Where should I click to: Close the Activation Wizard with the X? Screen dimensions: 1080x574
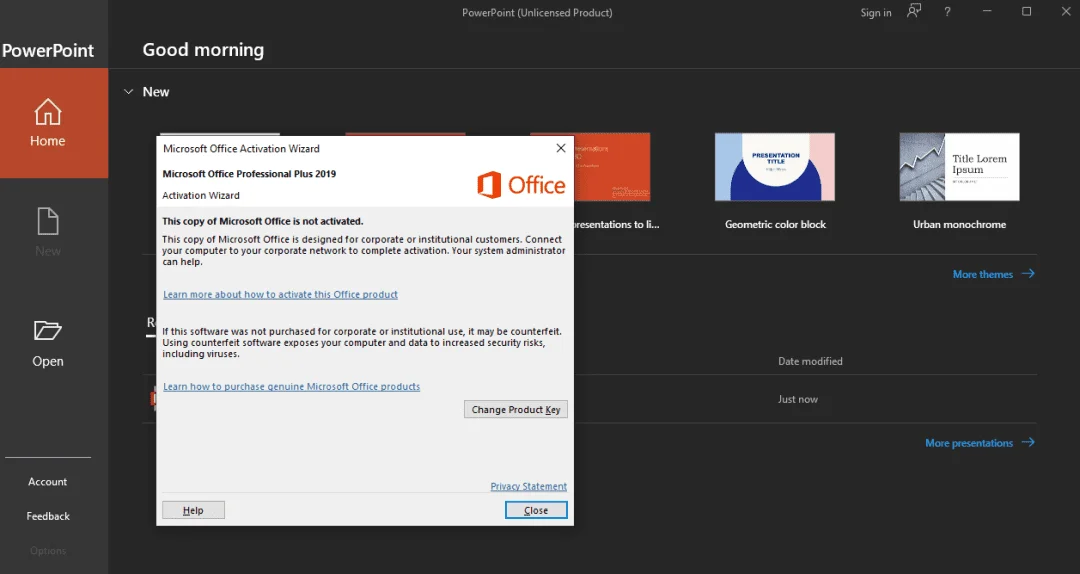pos(561,148)
